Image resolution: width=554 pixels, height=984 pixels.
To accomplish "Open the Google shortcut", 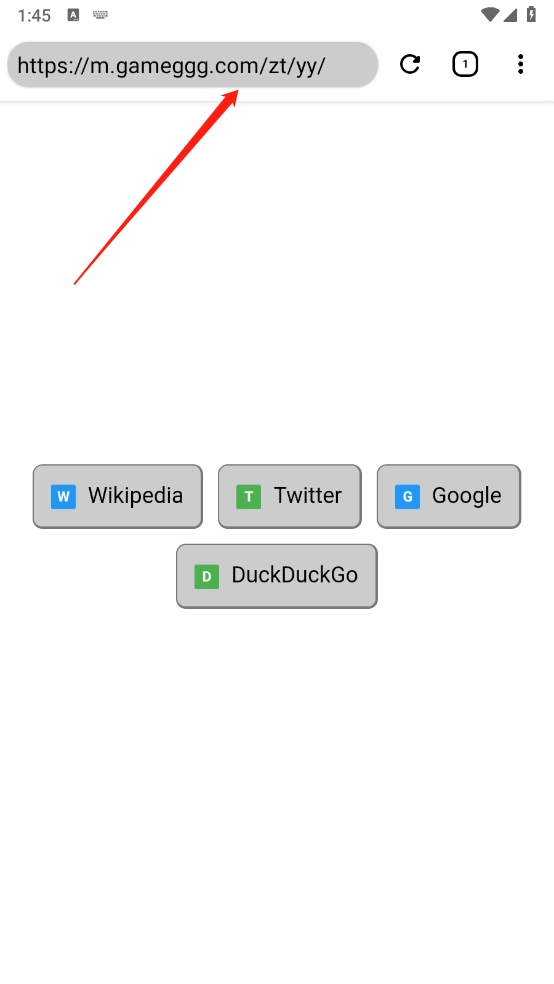I will (x=449, y=496).
